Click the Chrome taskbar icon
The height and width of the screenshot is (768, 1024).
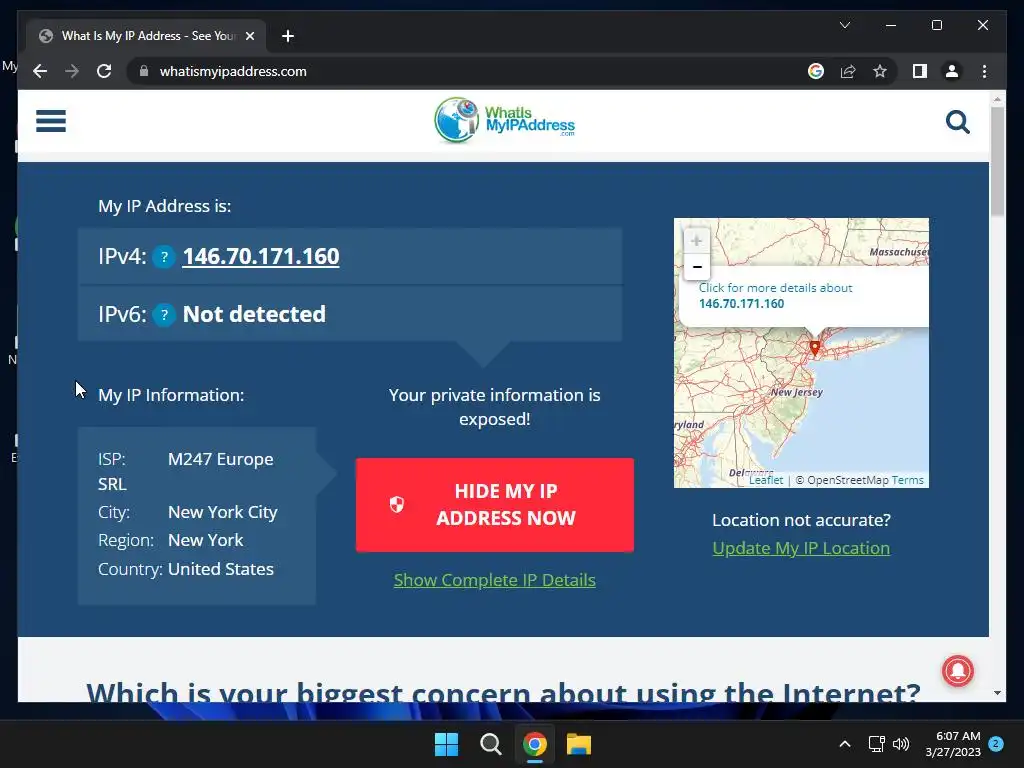tap(534, 744)
